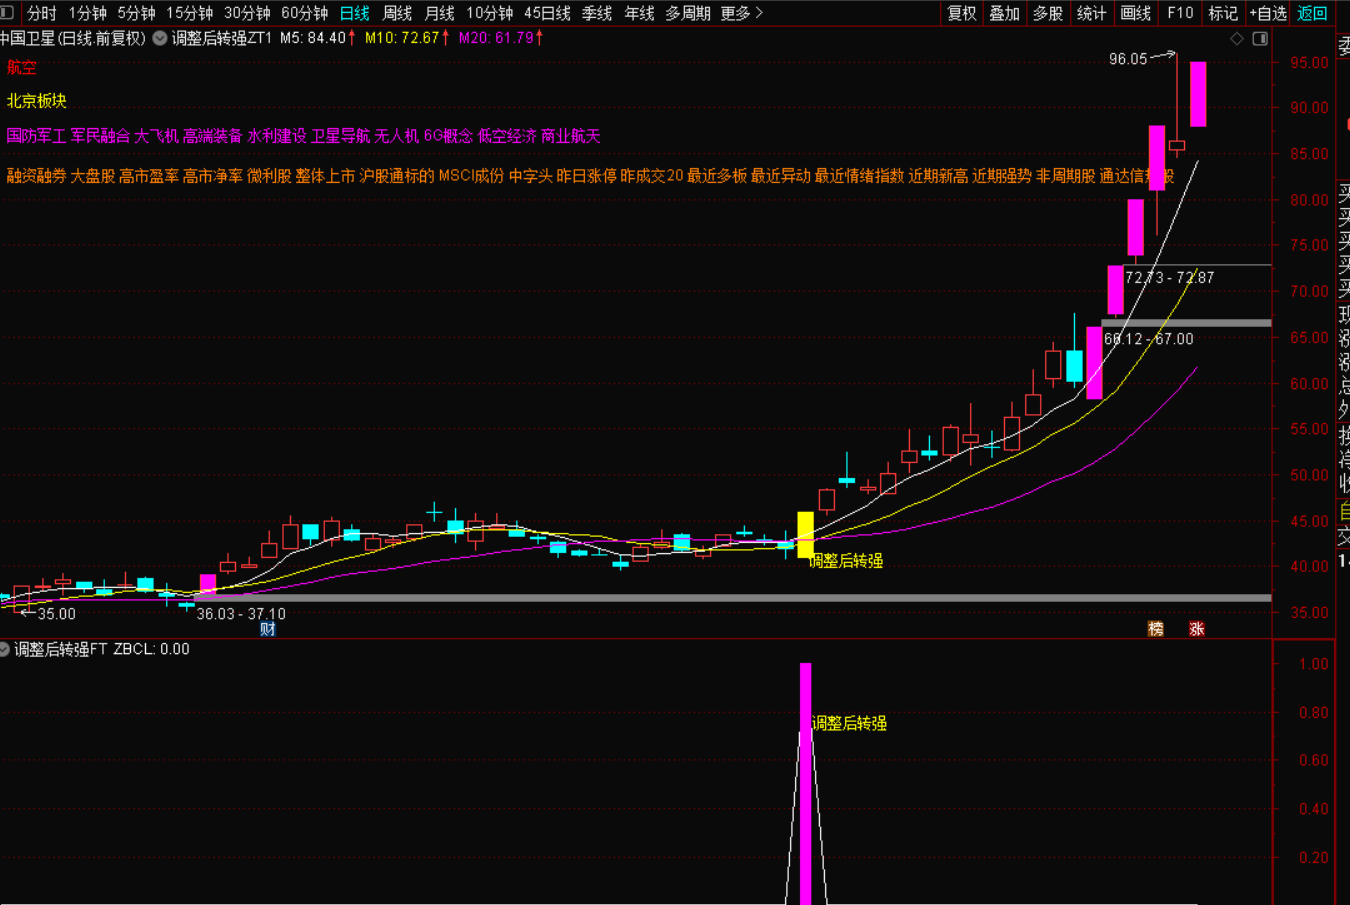Click the diamond icon above the price axis
Screen dimensions: 1350x905
pyautogui.click(x=1237, y=38)
